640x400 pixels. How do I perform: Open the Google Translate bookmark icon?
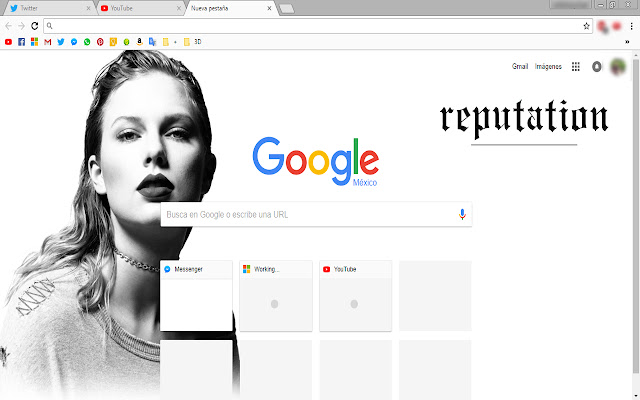pyautogui.click(x=153, y=42)
